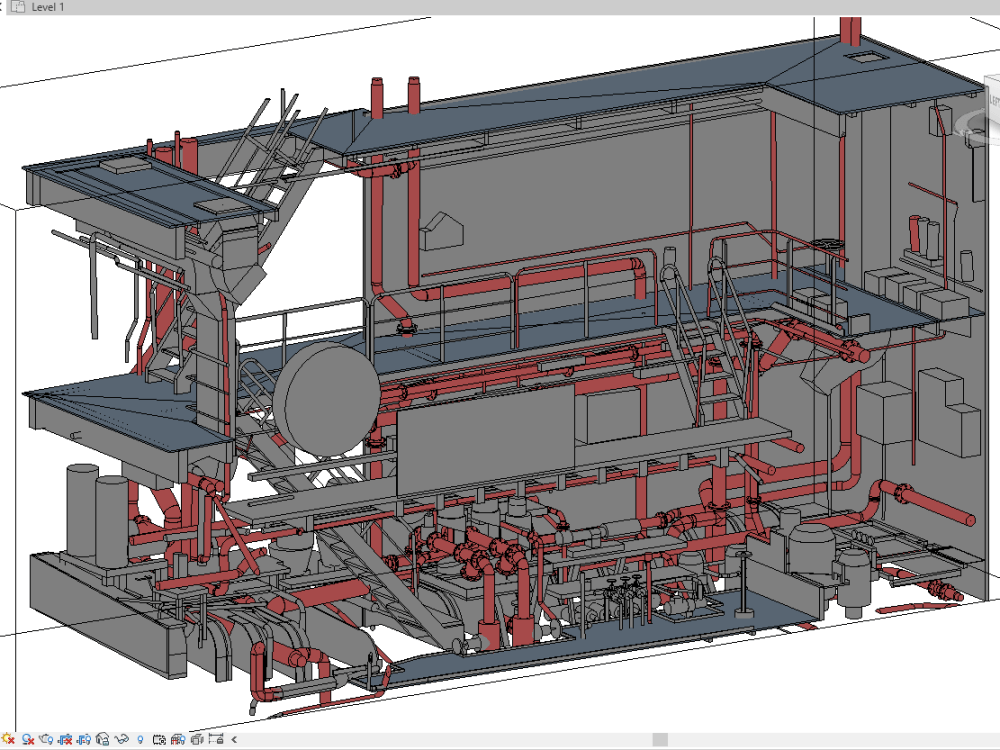Click the Reveal Hidden Elements lightbulb
Screen dimensions: 1000x750
click(140, 740)
